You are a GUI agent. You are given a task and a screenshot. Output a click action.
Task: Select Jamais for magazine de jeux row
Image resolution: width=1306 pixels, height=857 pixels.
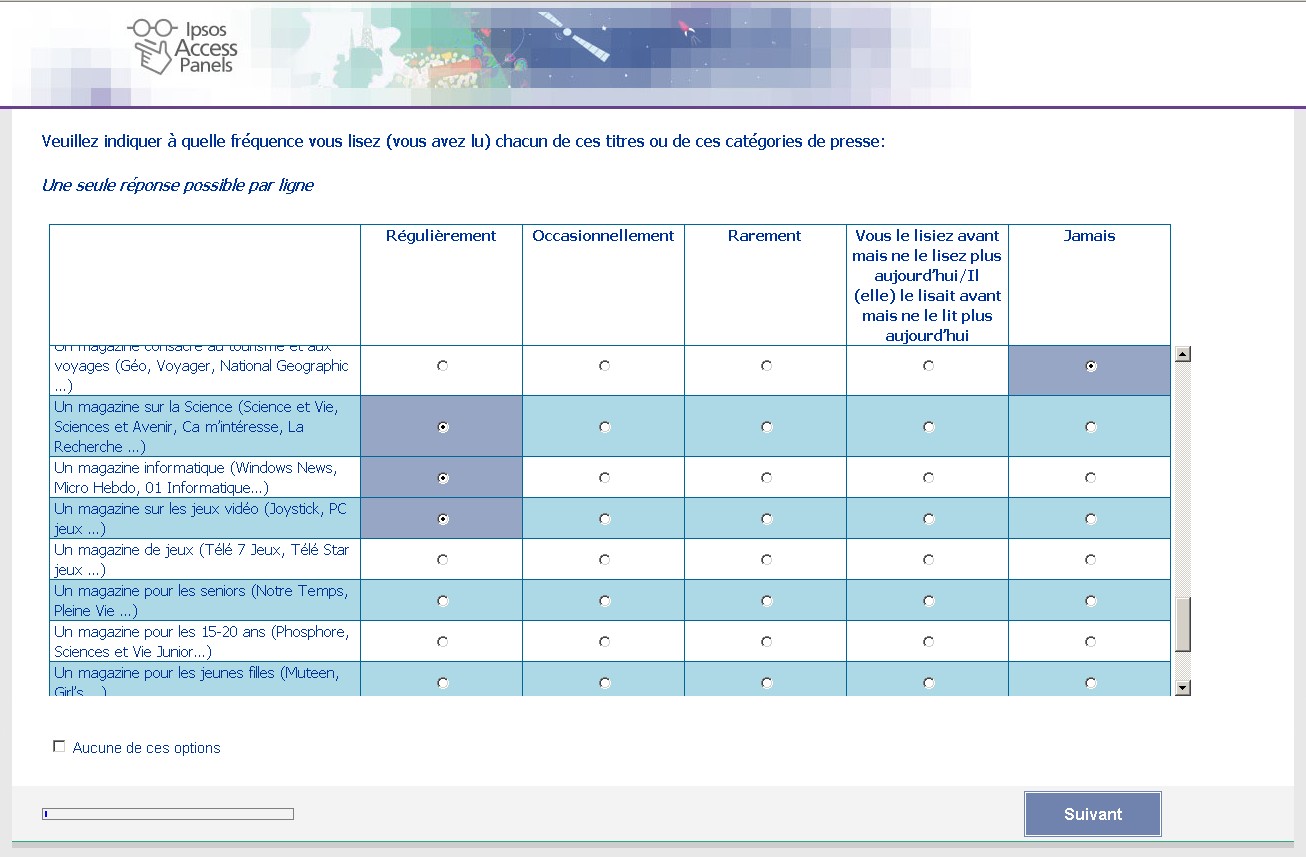tap(1090, 560)
